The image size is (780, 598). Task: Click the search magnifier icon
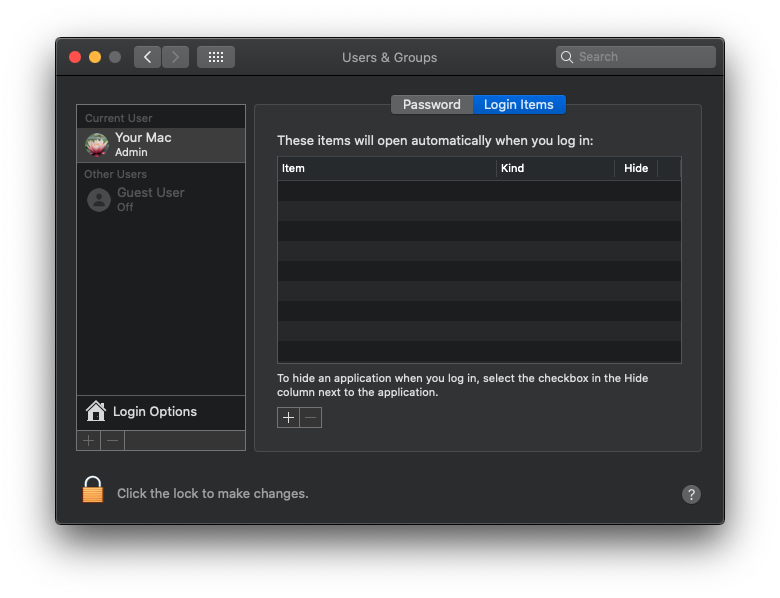(567, 57)
